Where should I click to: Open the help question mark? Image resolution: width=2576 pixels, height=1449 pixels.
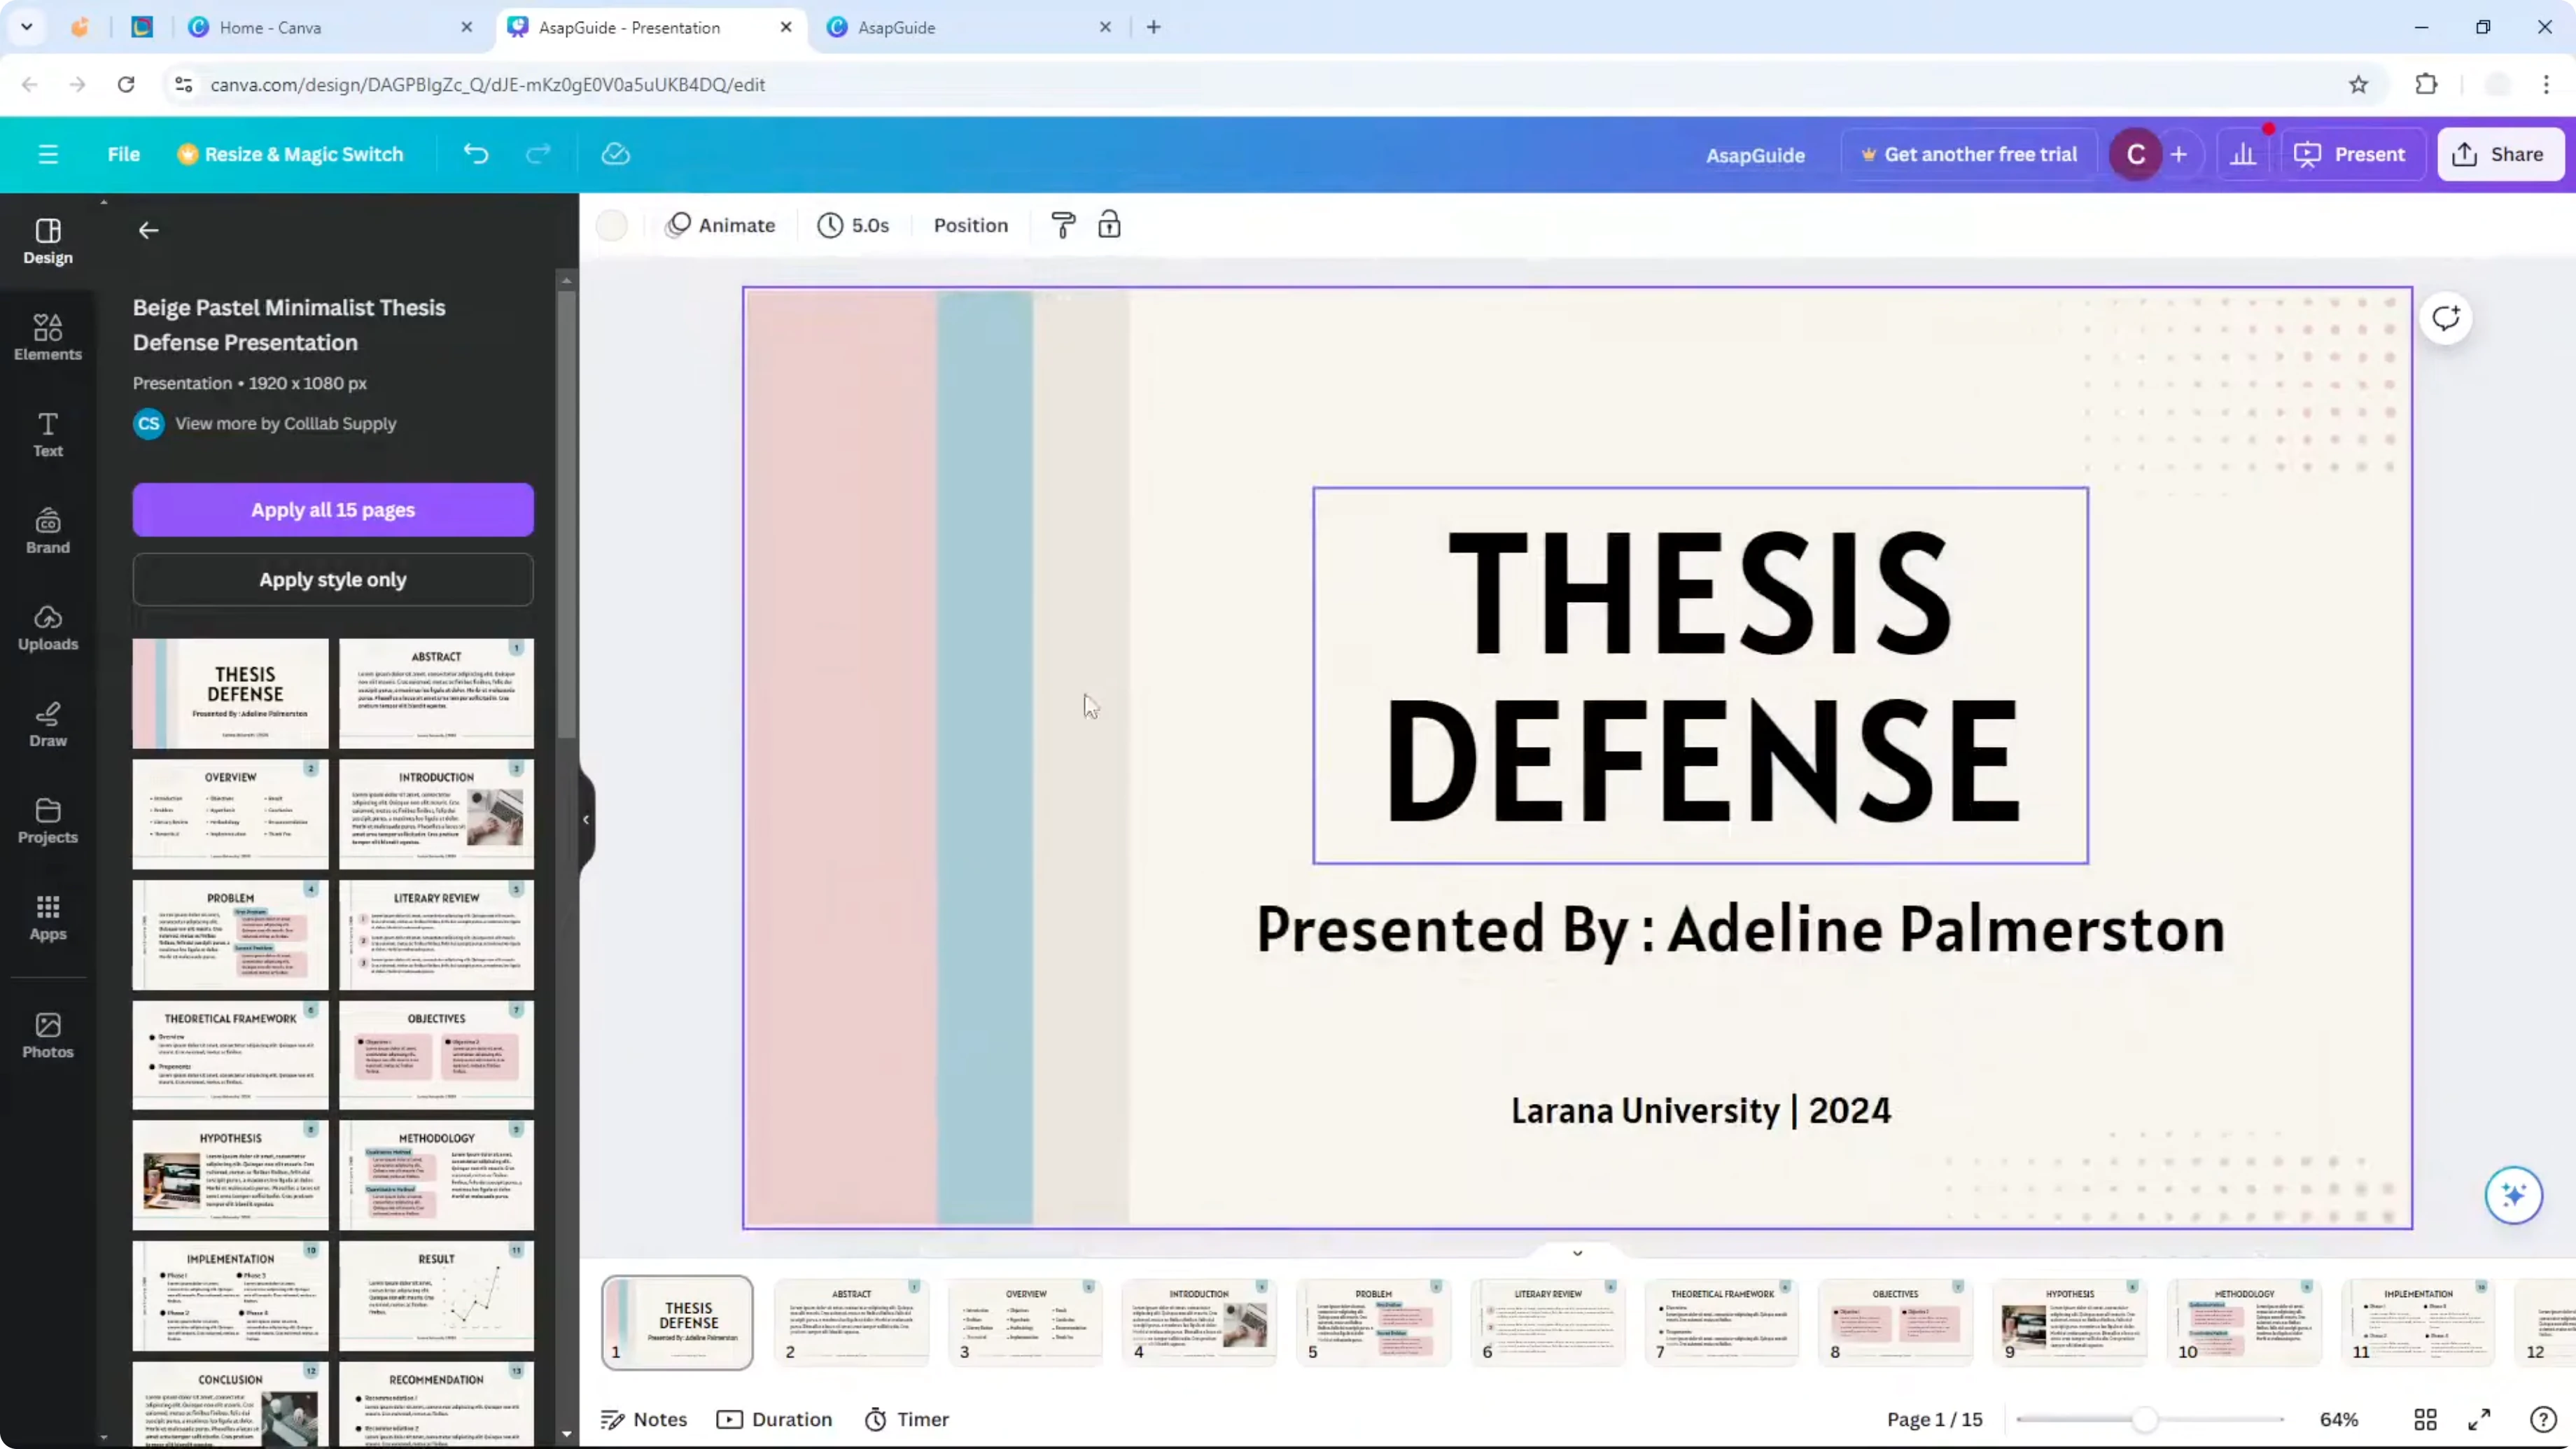pyautogui.click(x=2542, y=1420)
